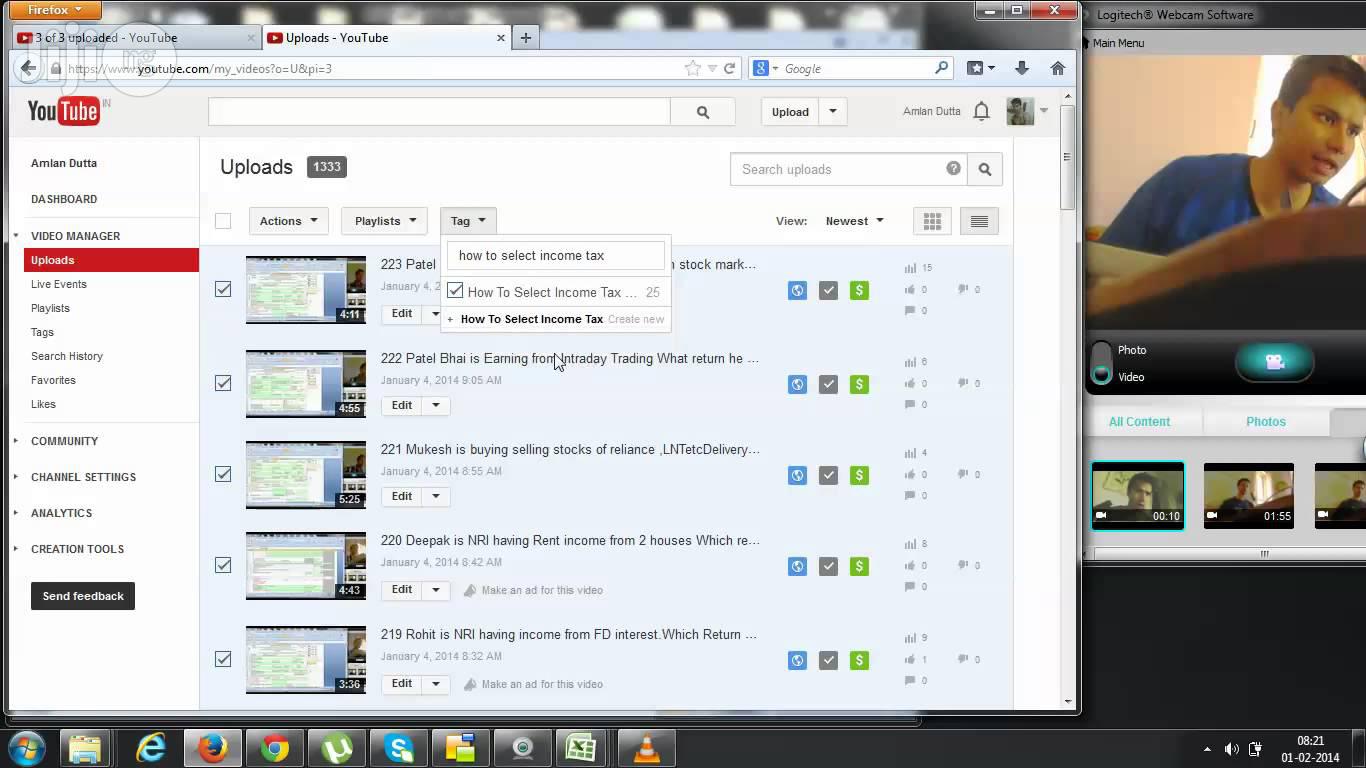This screenshot has width=1366, height=768.
Task: Expand the Channel Settings sidebar section
Action: click(83, 477)
